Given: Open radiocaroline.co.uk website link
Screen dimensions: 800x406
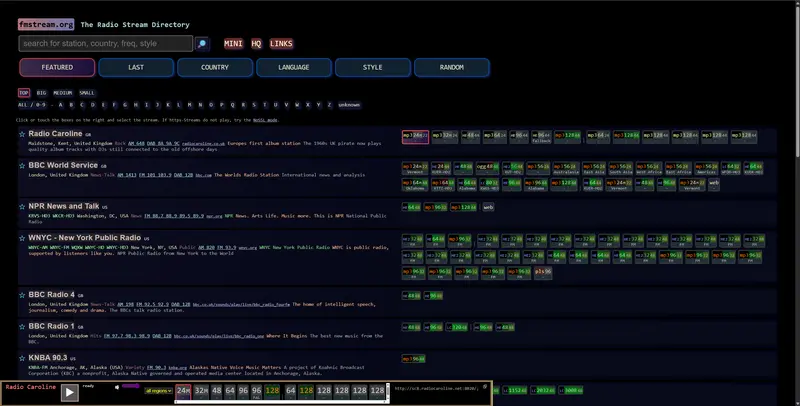Looking at the screenshot, I should [203, 144].
